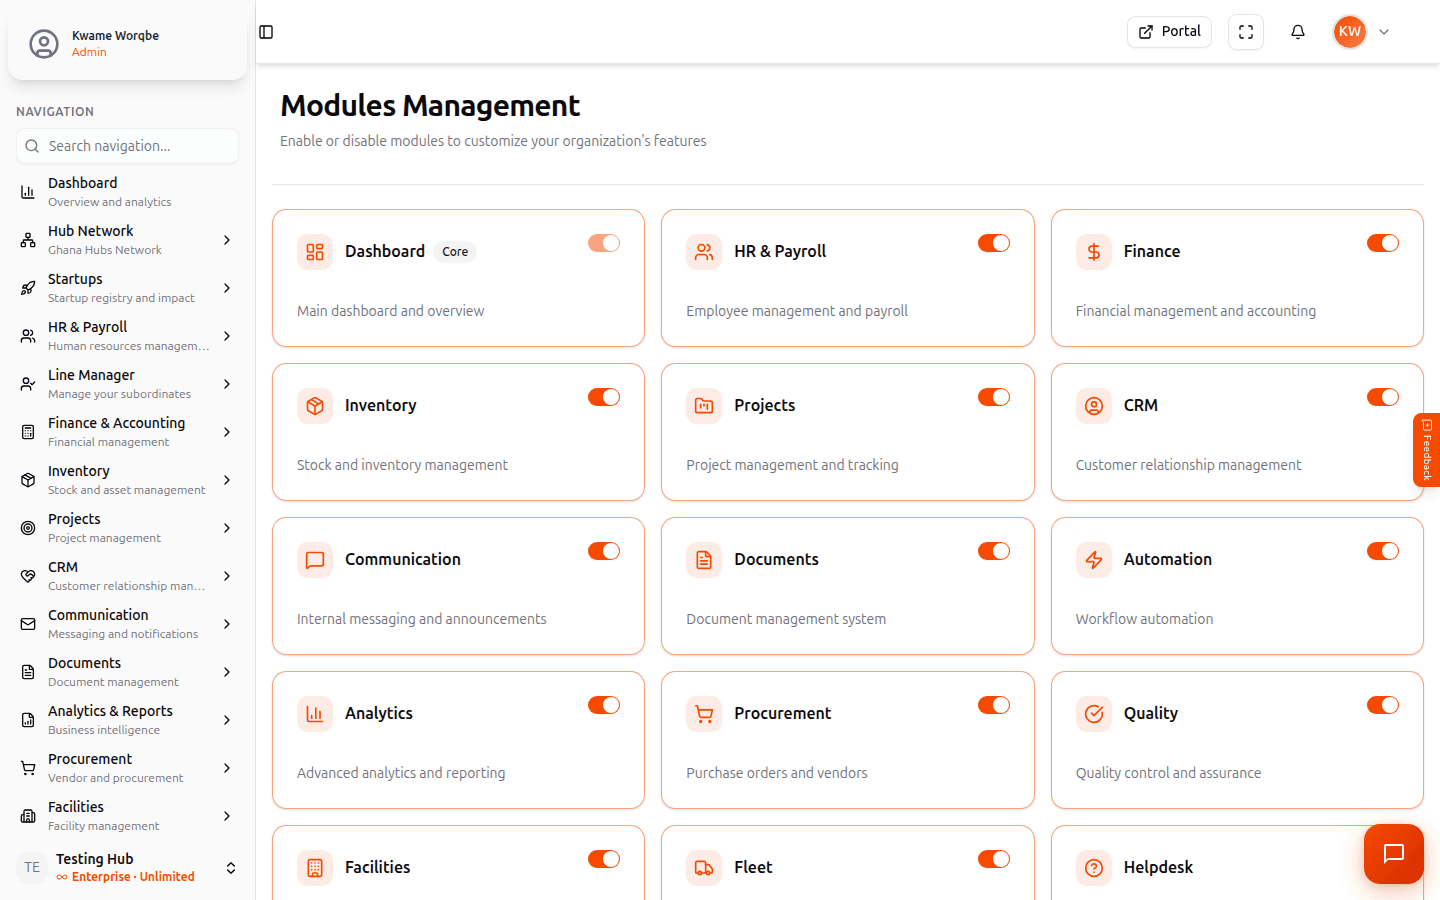Click the KW avatar button
This screenshot has height=900, width=1440.
pos(1350,32)
